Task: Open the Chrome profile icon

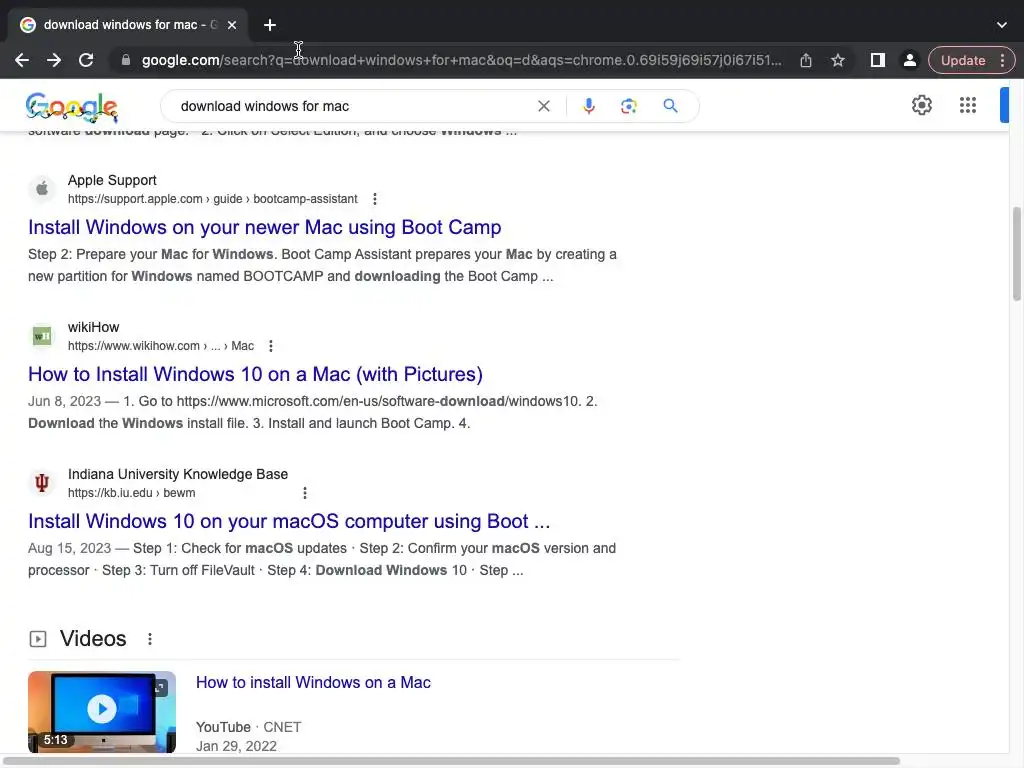Action: [x=909, y=60]
